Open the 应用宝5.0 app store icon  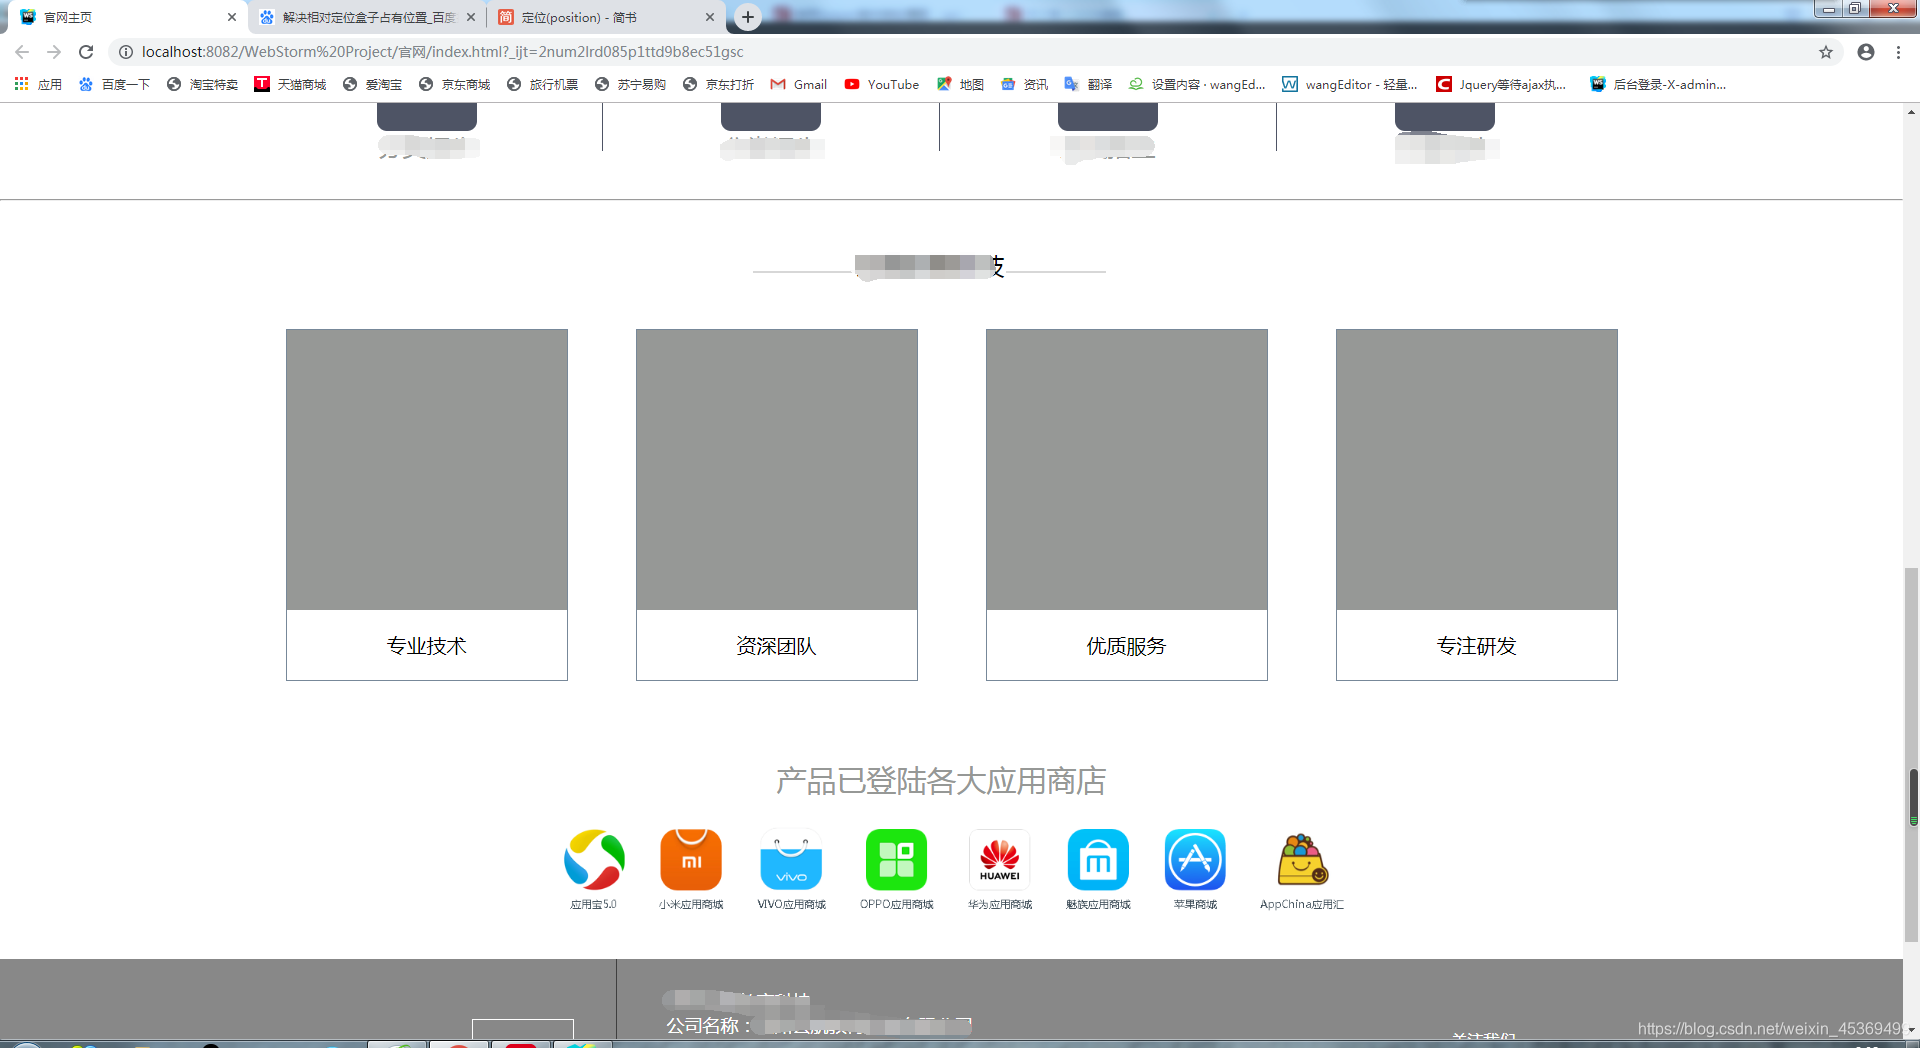pos(594,859)
